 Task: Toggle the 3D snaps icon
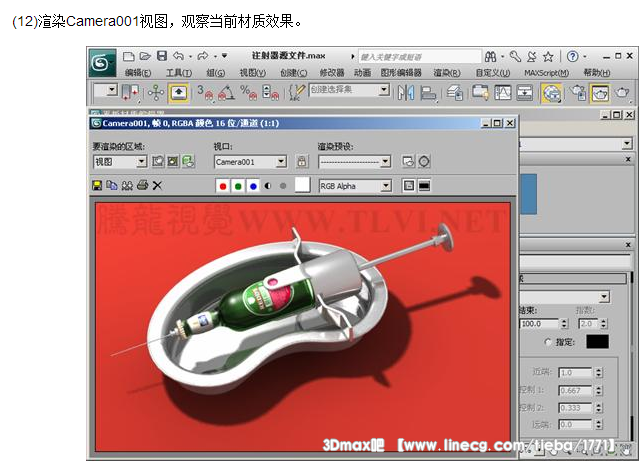206,92
